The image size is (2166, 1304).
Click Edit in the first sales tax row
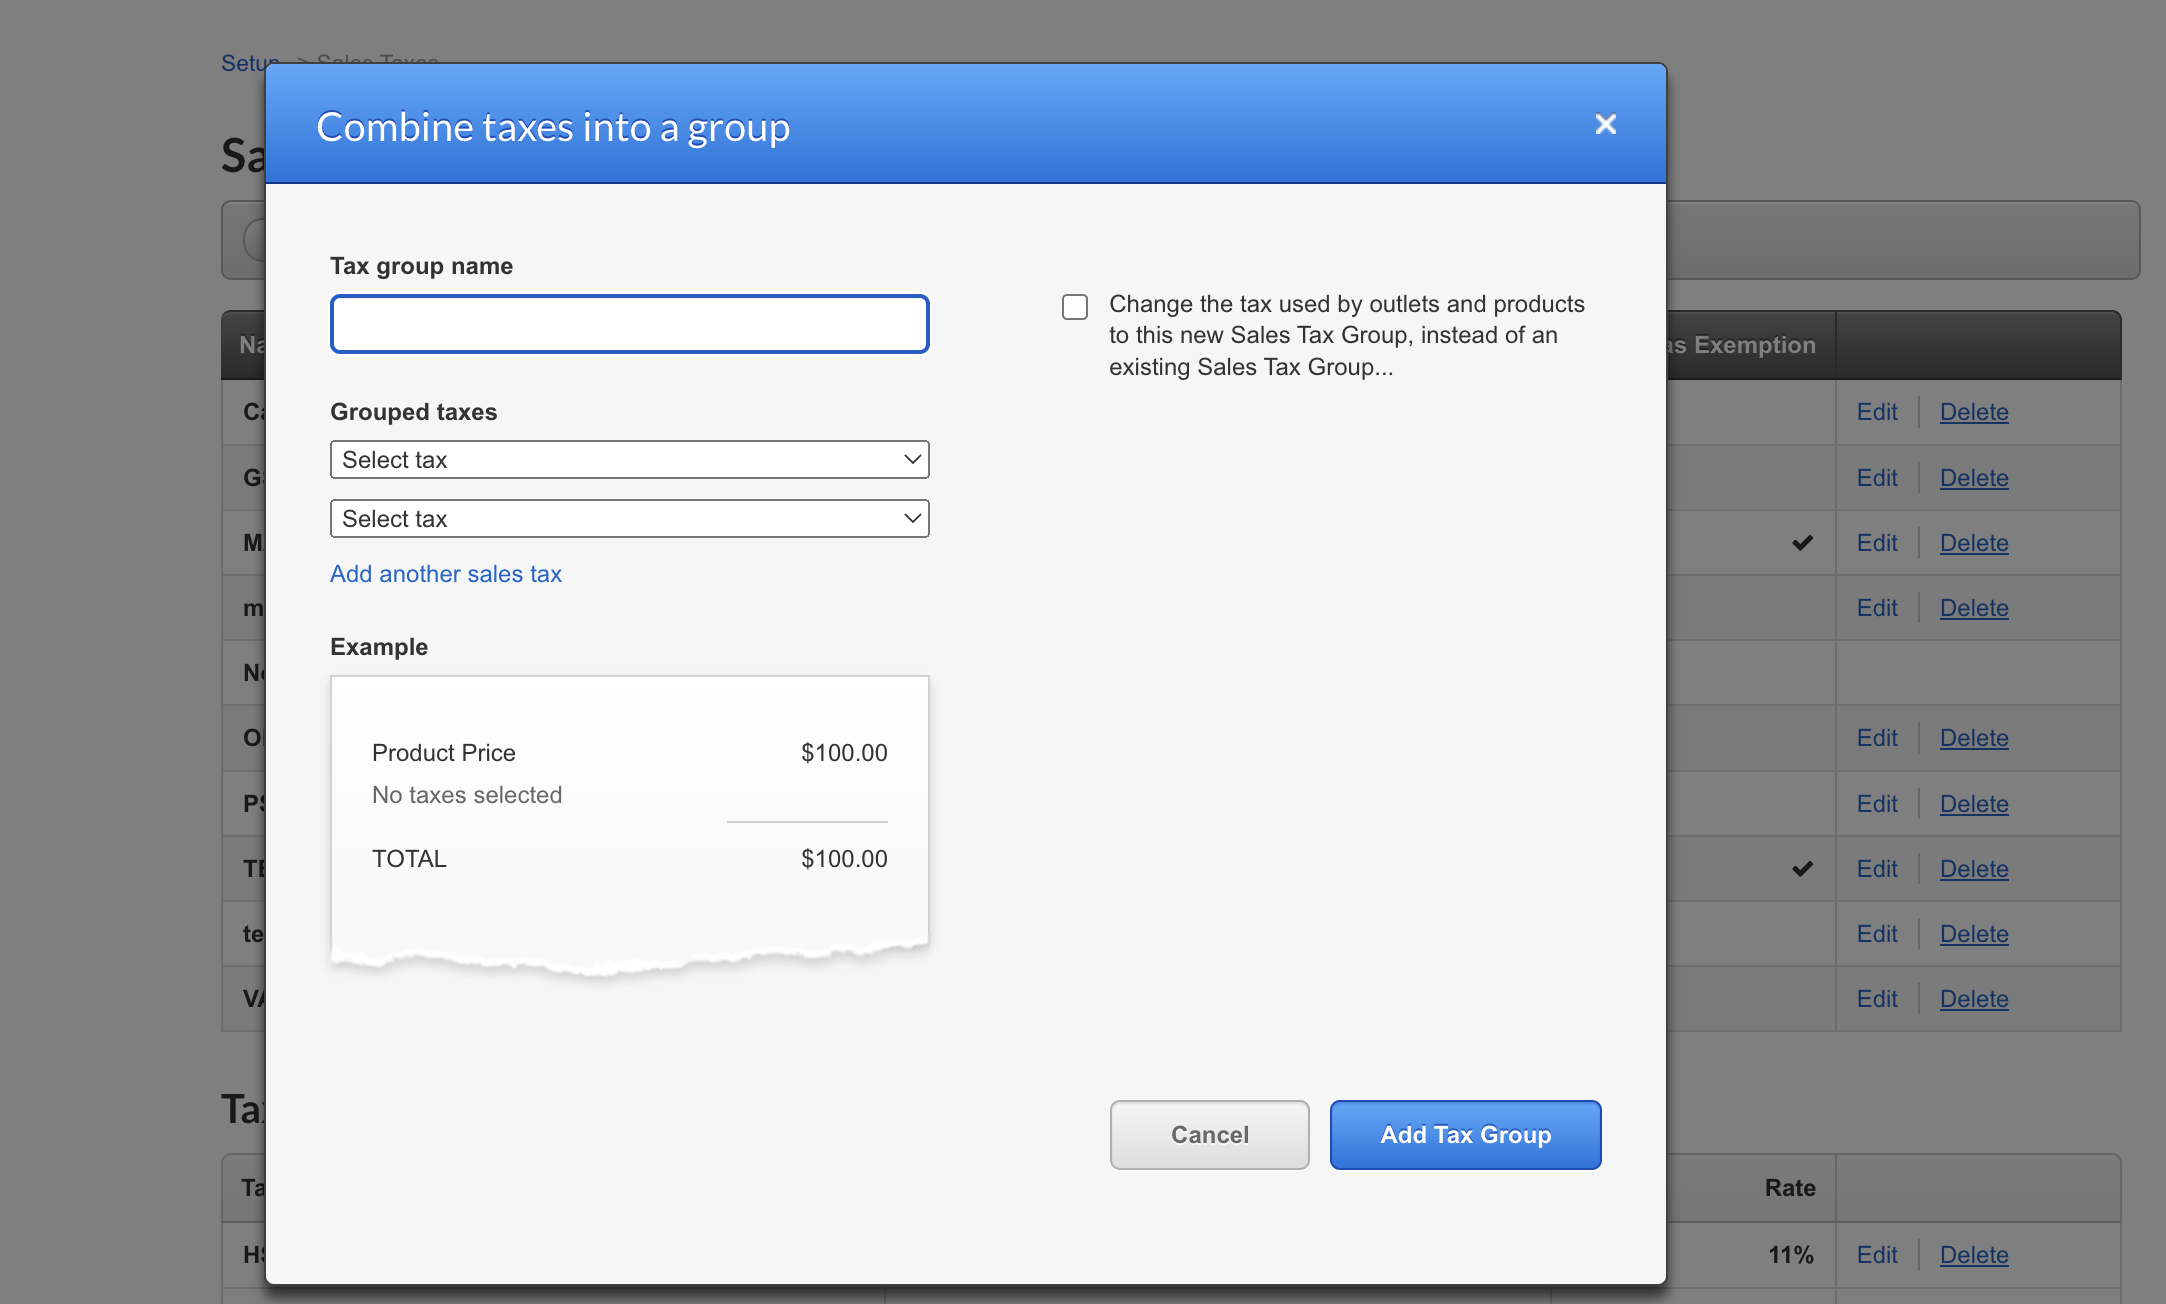coord(1876,412)
